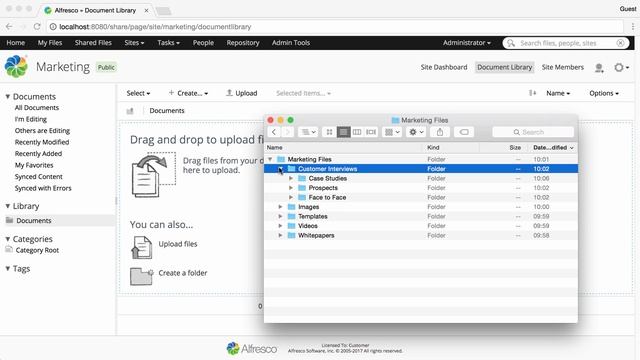Open Shared Files
This screenshot has width=640, height=360.
(x=93, y=42)
